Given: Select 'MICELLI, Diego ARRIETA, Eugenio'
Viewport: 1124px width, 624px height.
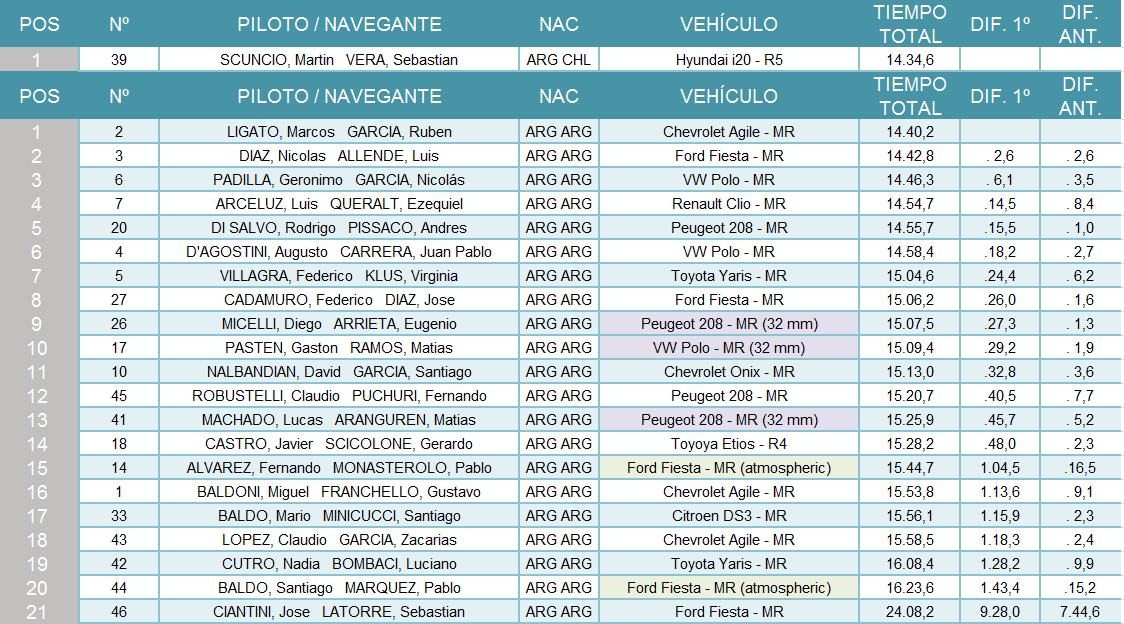Looking at the screenshot, I should click(x=338, y=324).
